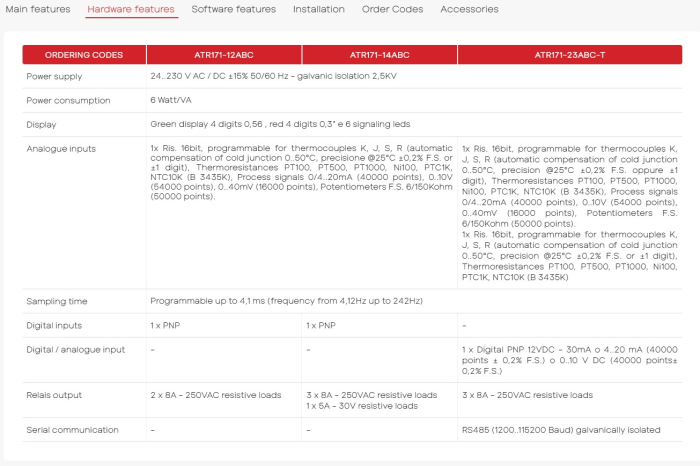This screenshot has width=700, height=466.
Task: Click the ATR171-23ABC-T analogue inputs description text
Action: point(570,213)
